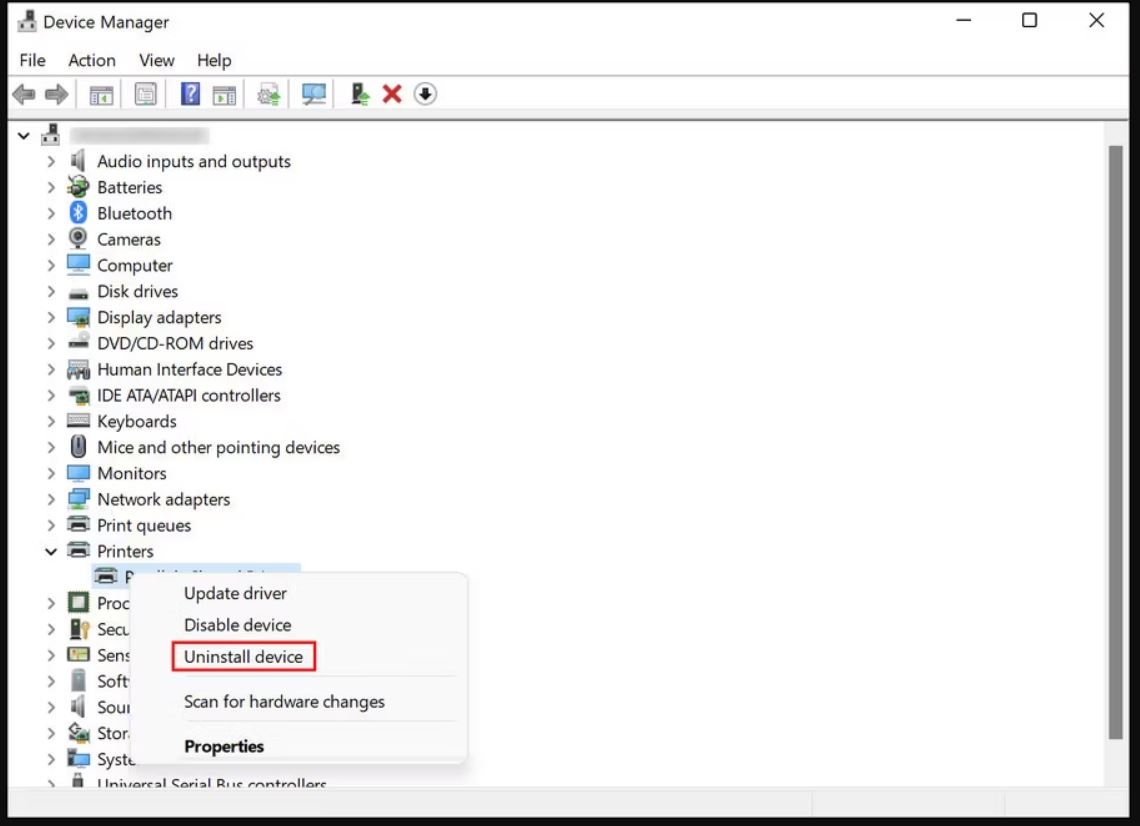Image resolution: width=1140 pixels, height=826 pixels.
Task: Click scan for hardware changes monitor icon
Action: (x=314, y=94)
